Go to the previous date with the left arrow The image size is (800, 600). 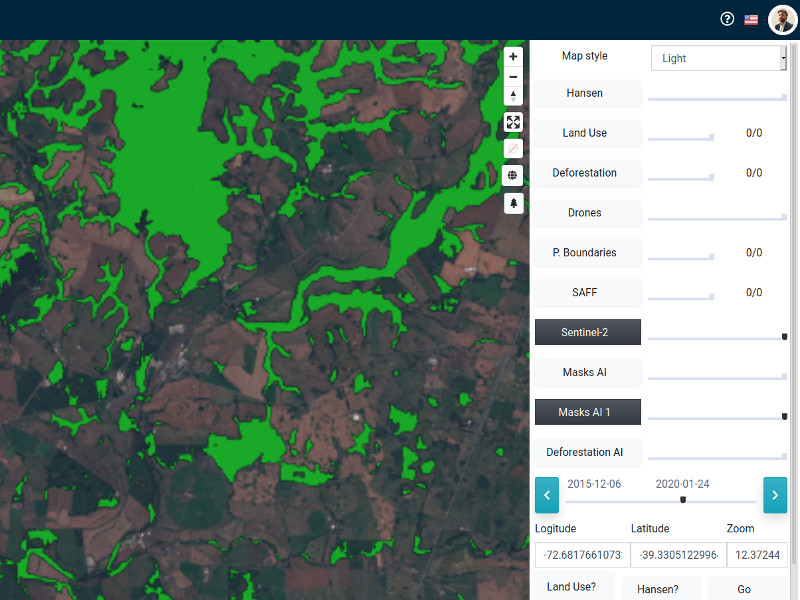coord(547,495)
